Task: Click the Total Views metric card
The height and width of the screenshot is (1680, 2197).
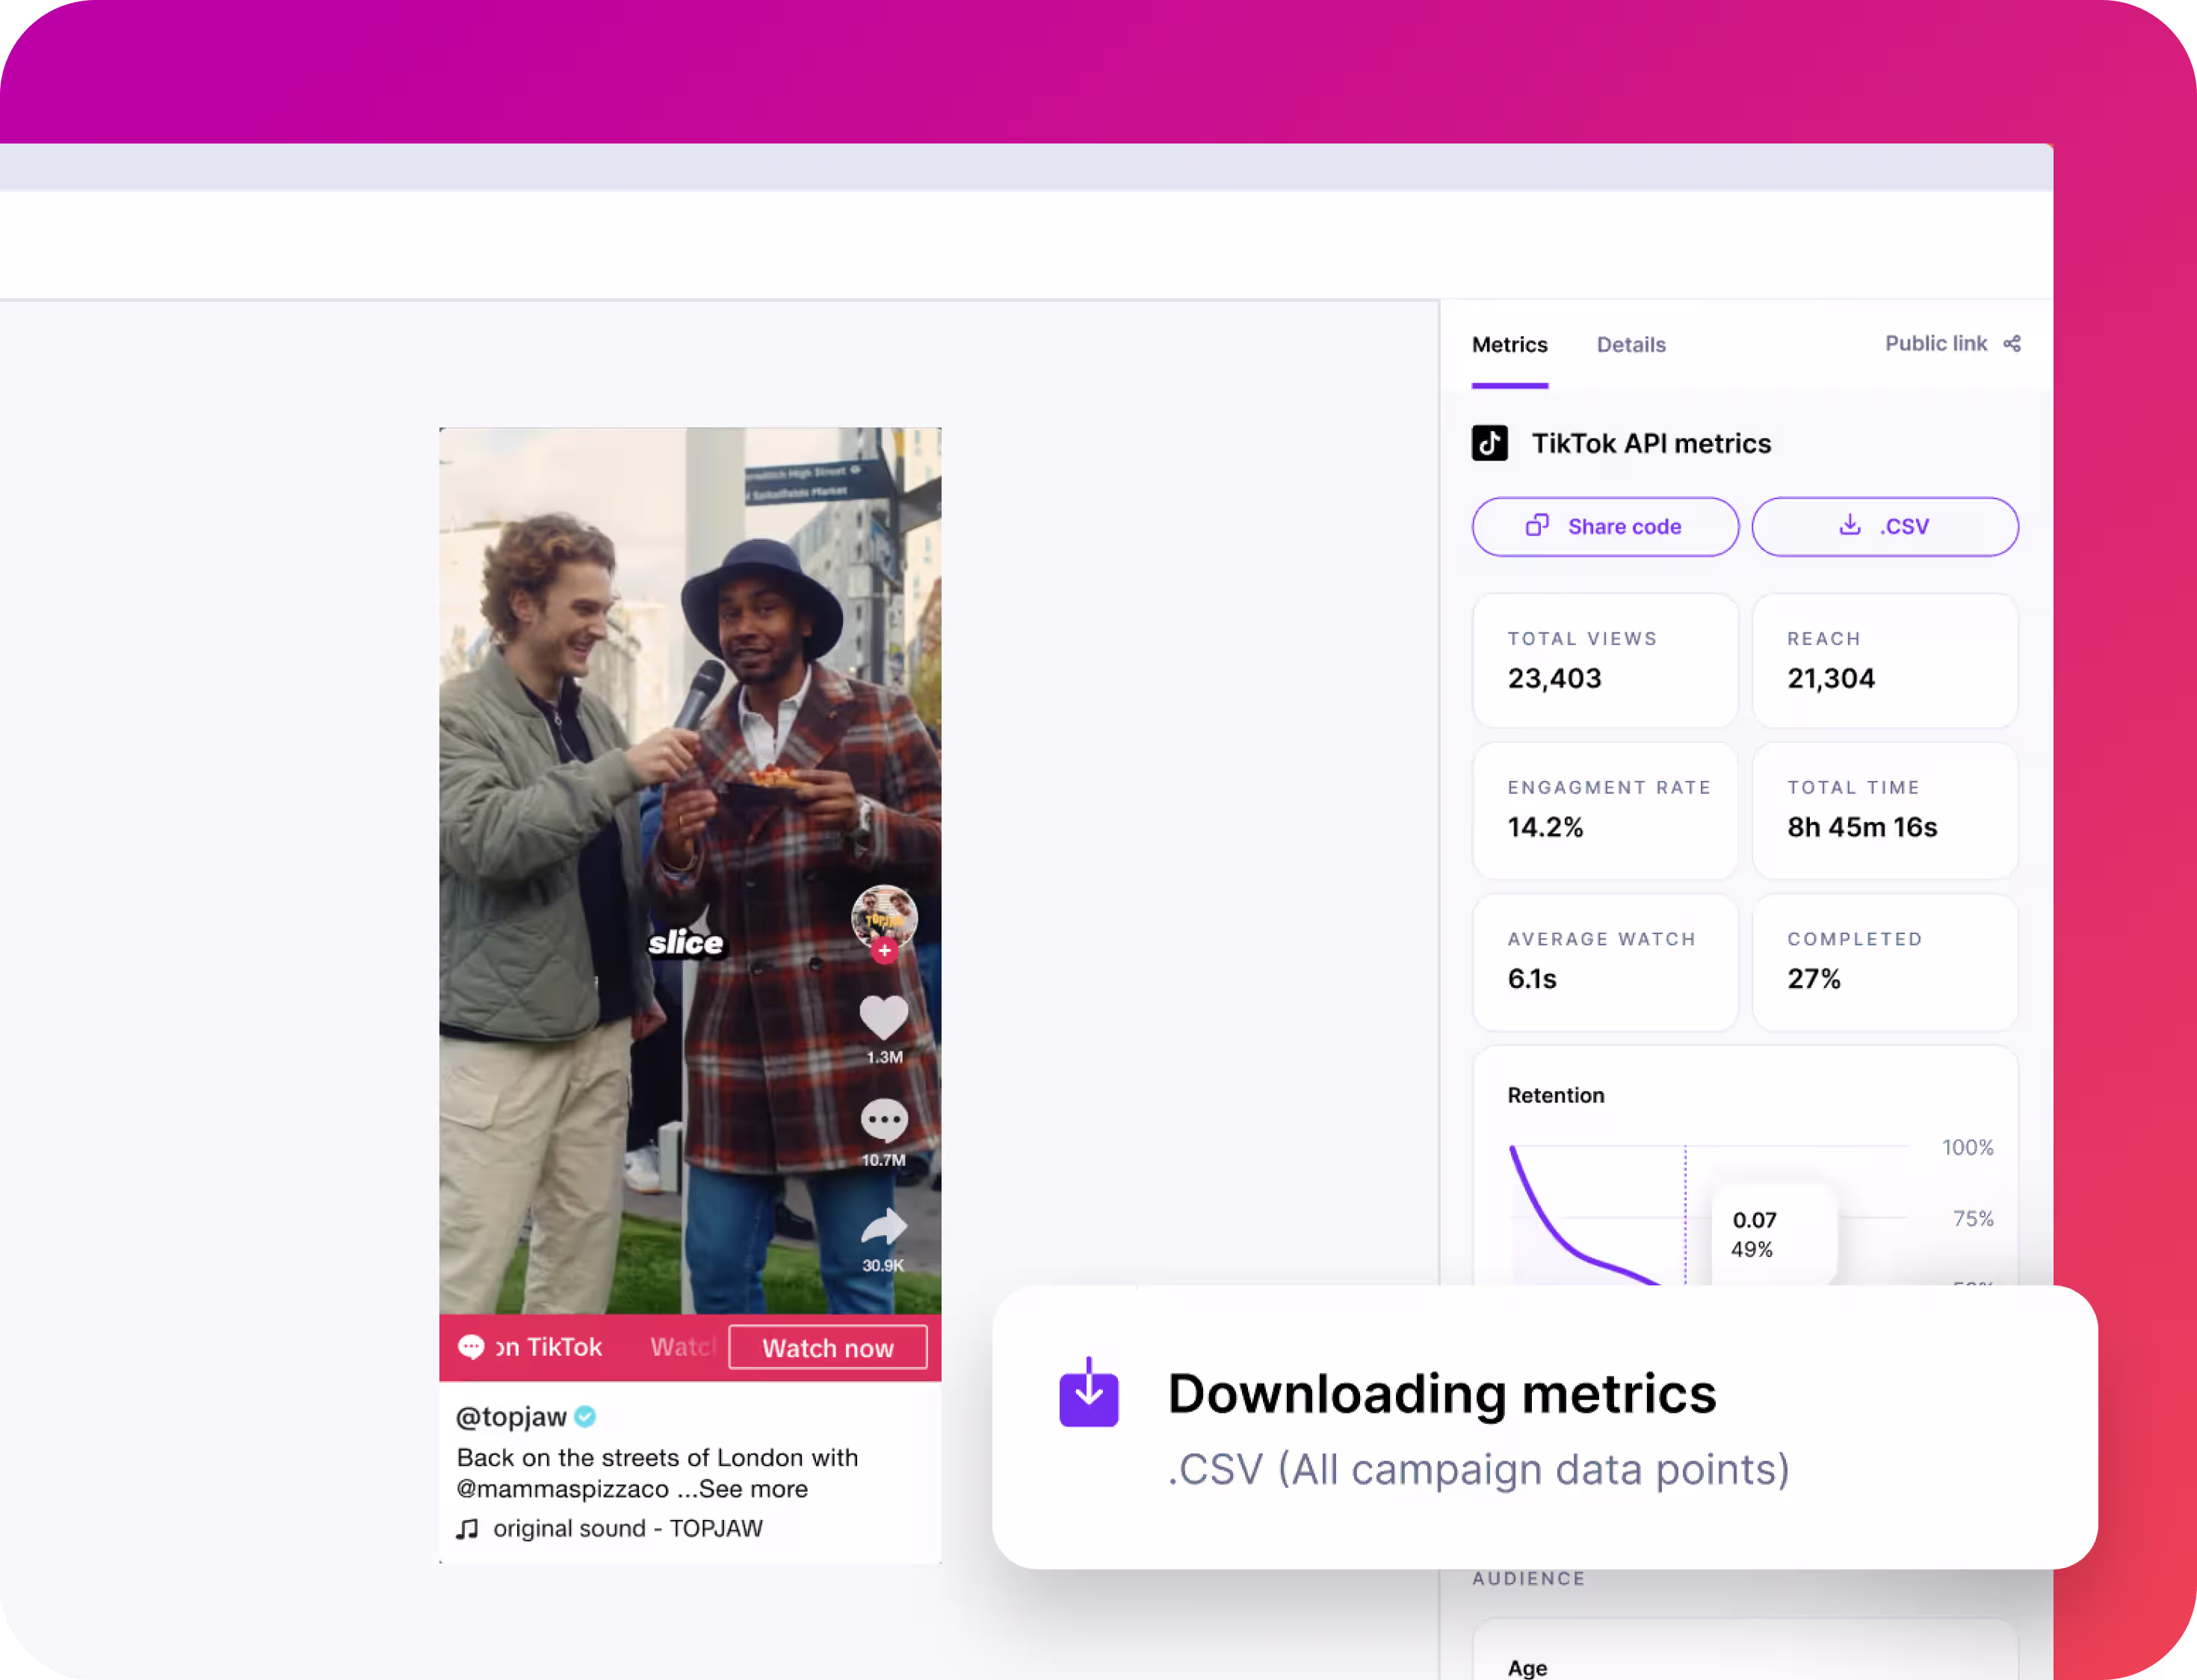Action: click(1604, 661)
